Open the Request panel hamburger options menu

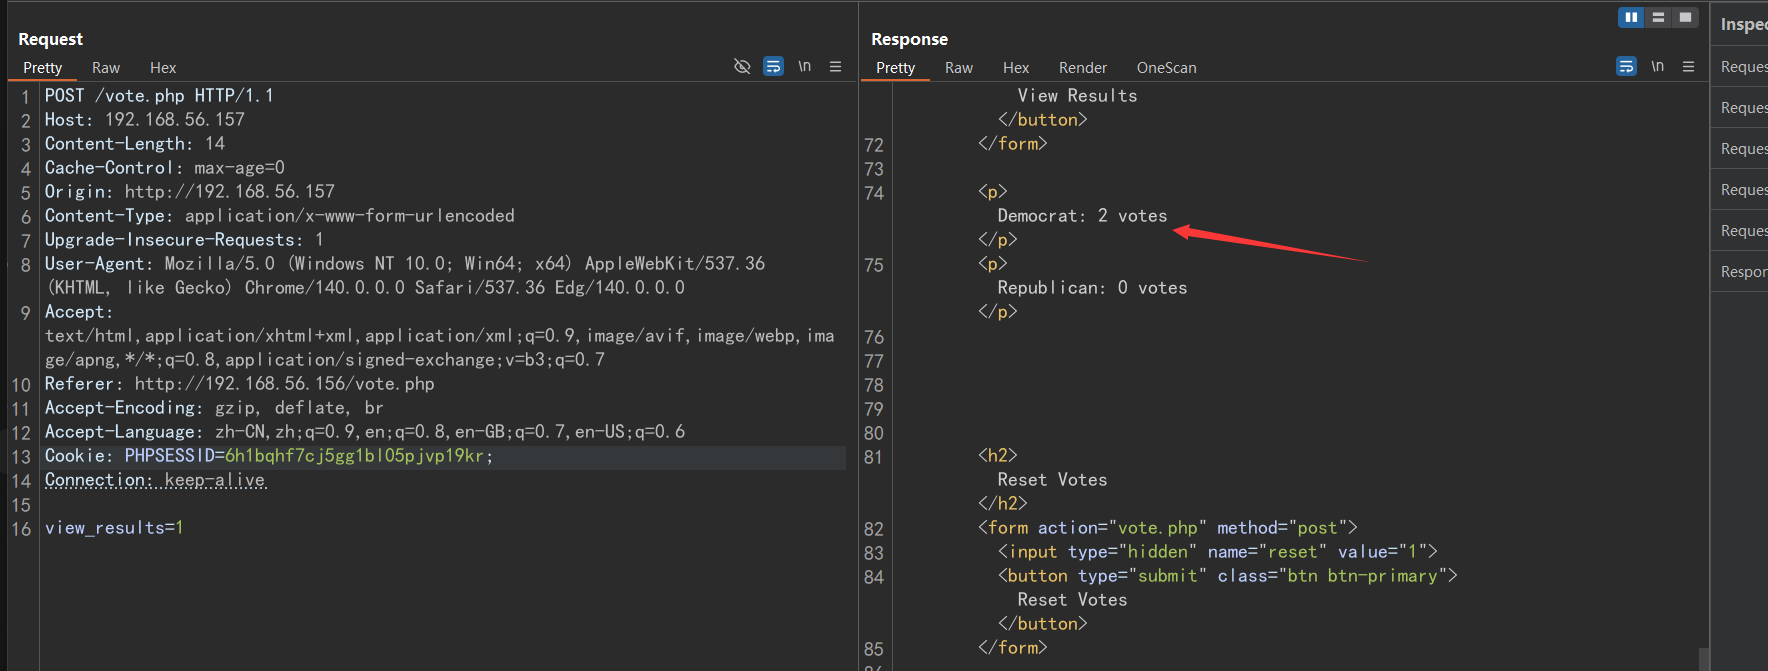tap(836, 66)
